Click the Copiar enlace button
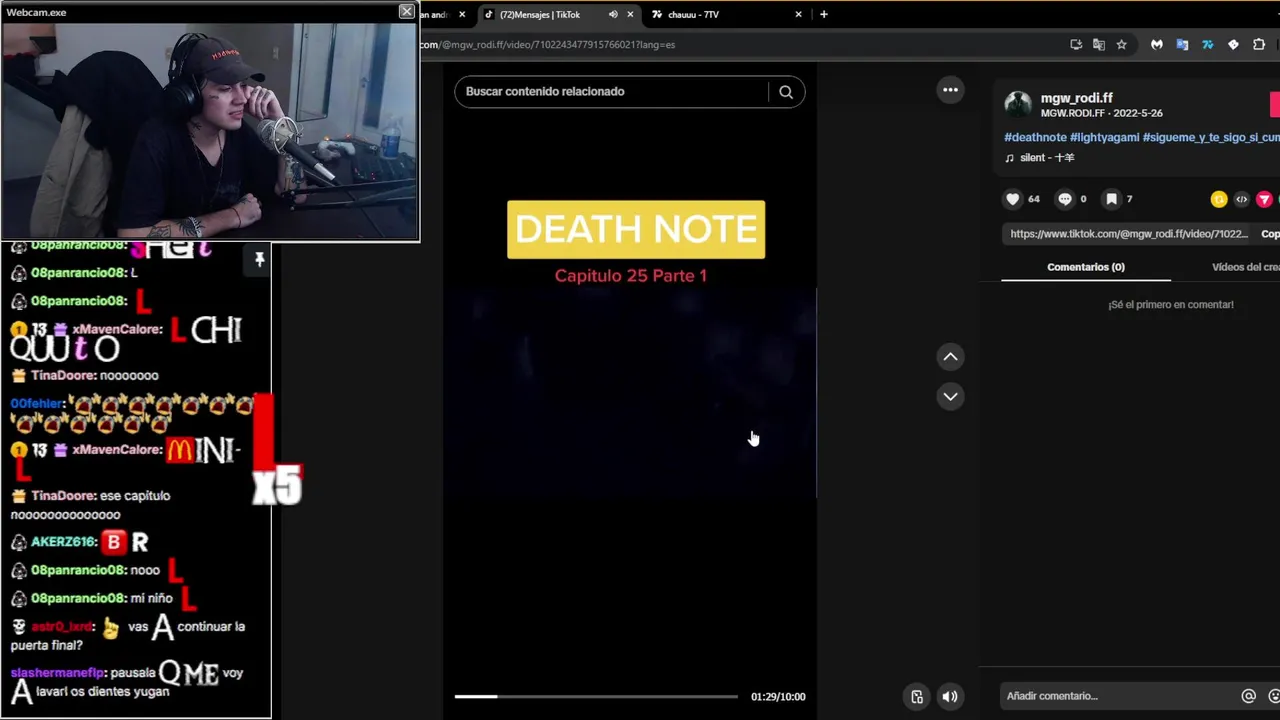1280x720 pixels. click(x=1269, y=234)
